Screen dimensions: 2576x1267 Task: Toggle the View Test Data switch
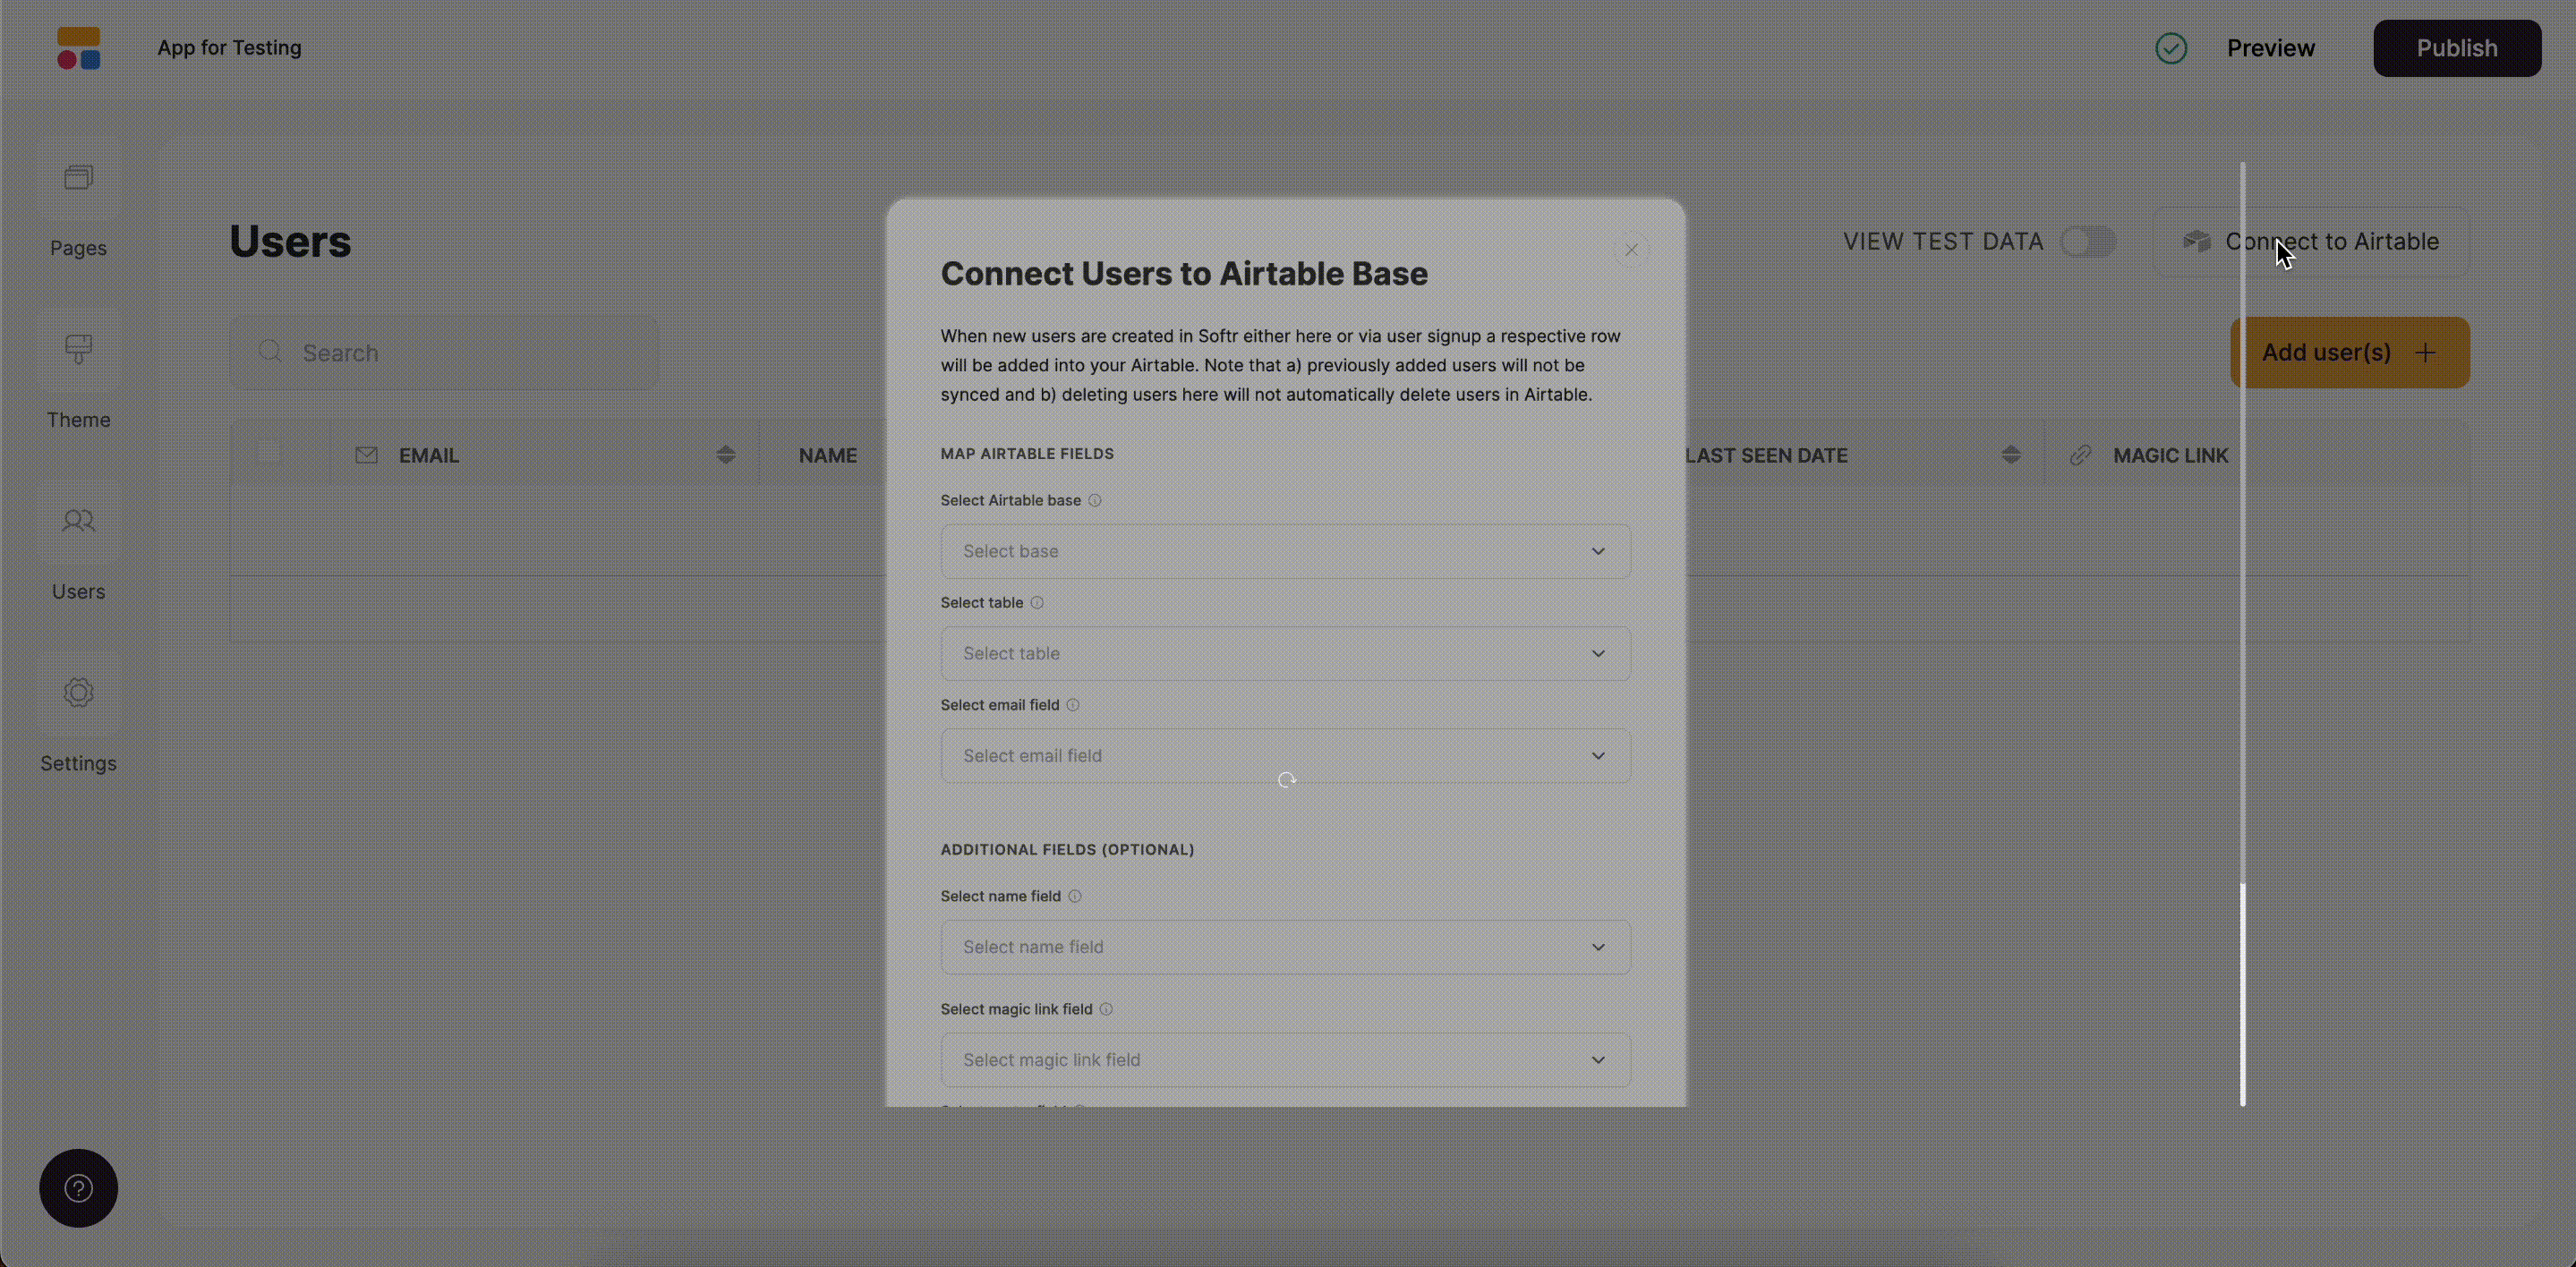pos(2087,242)
